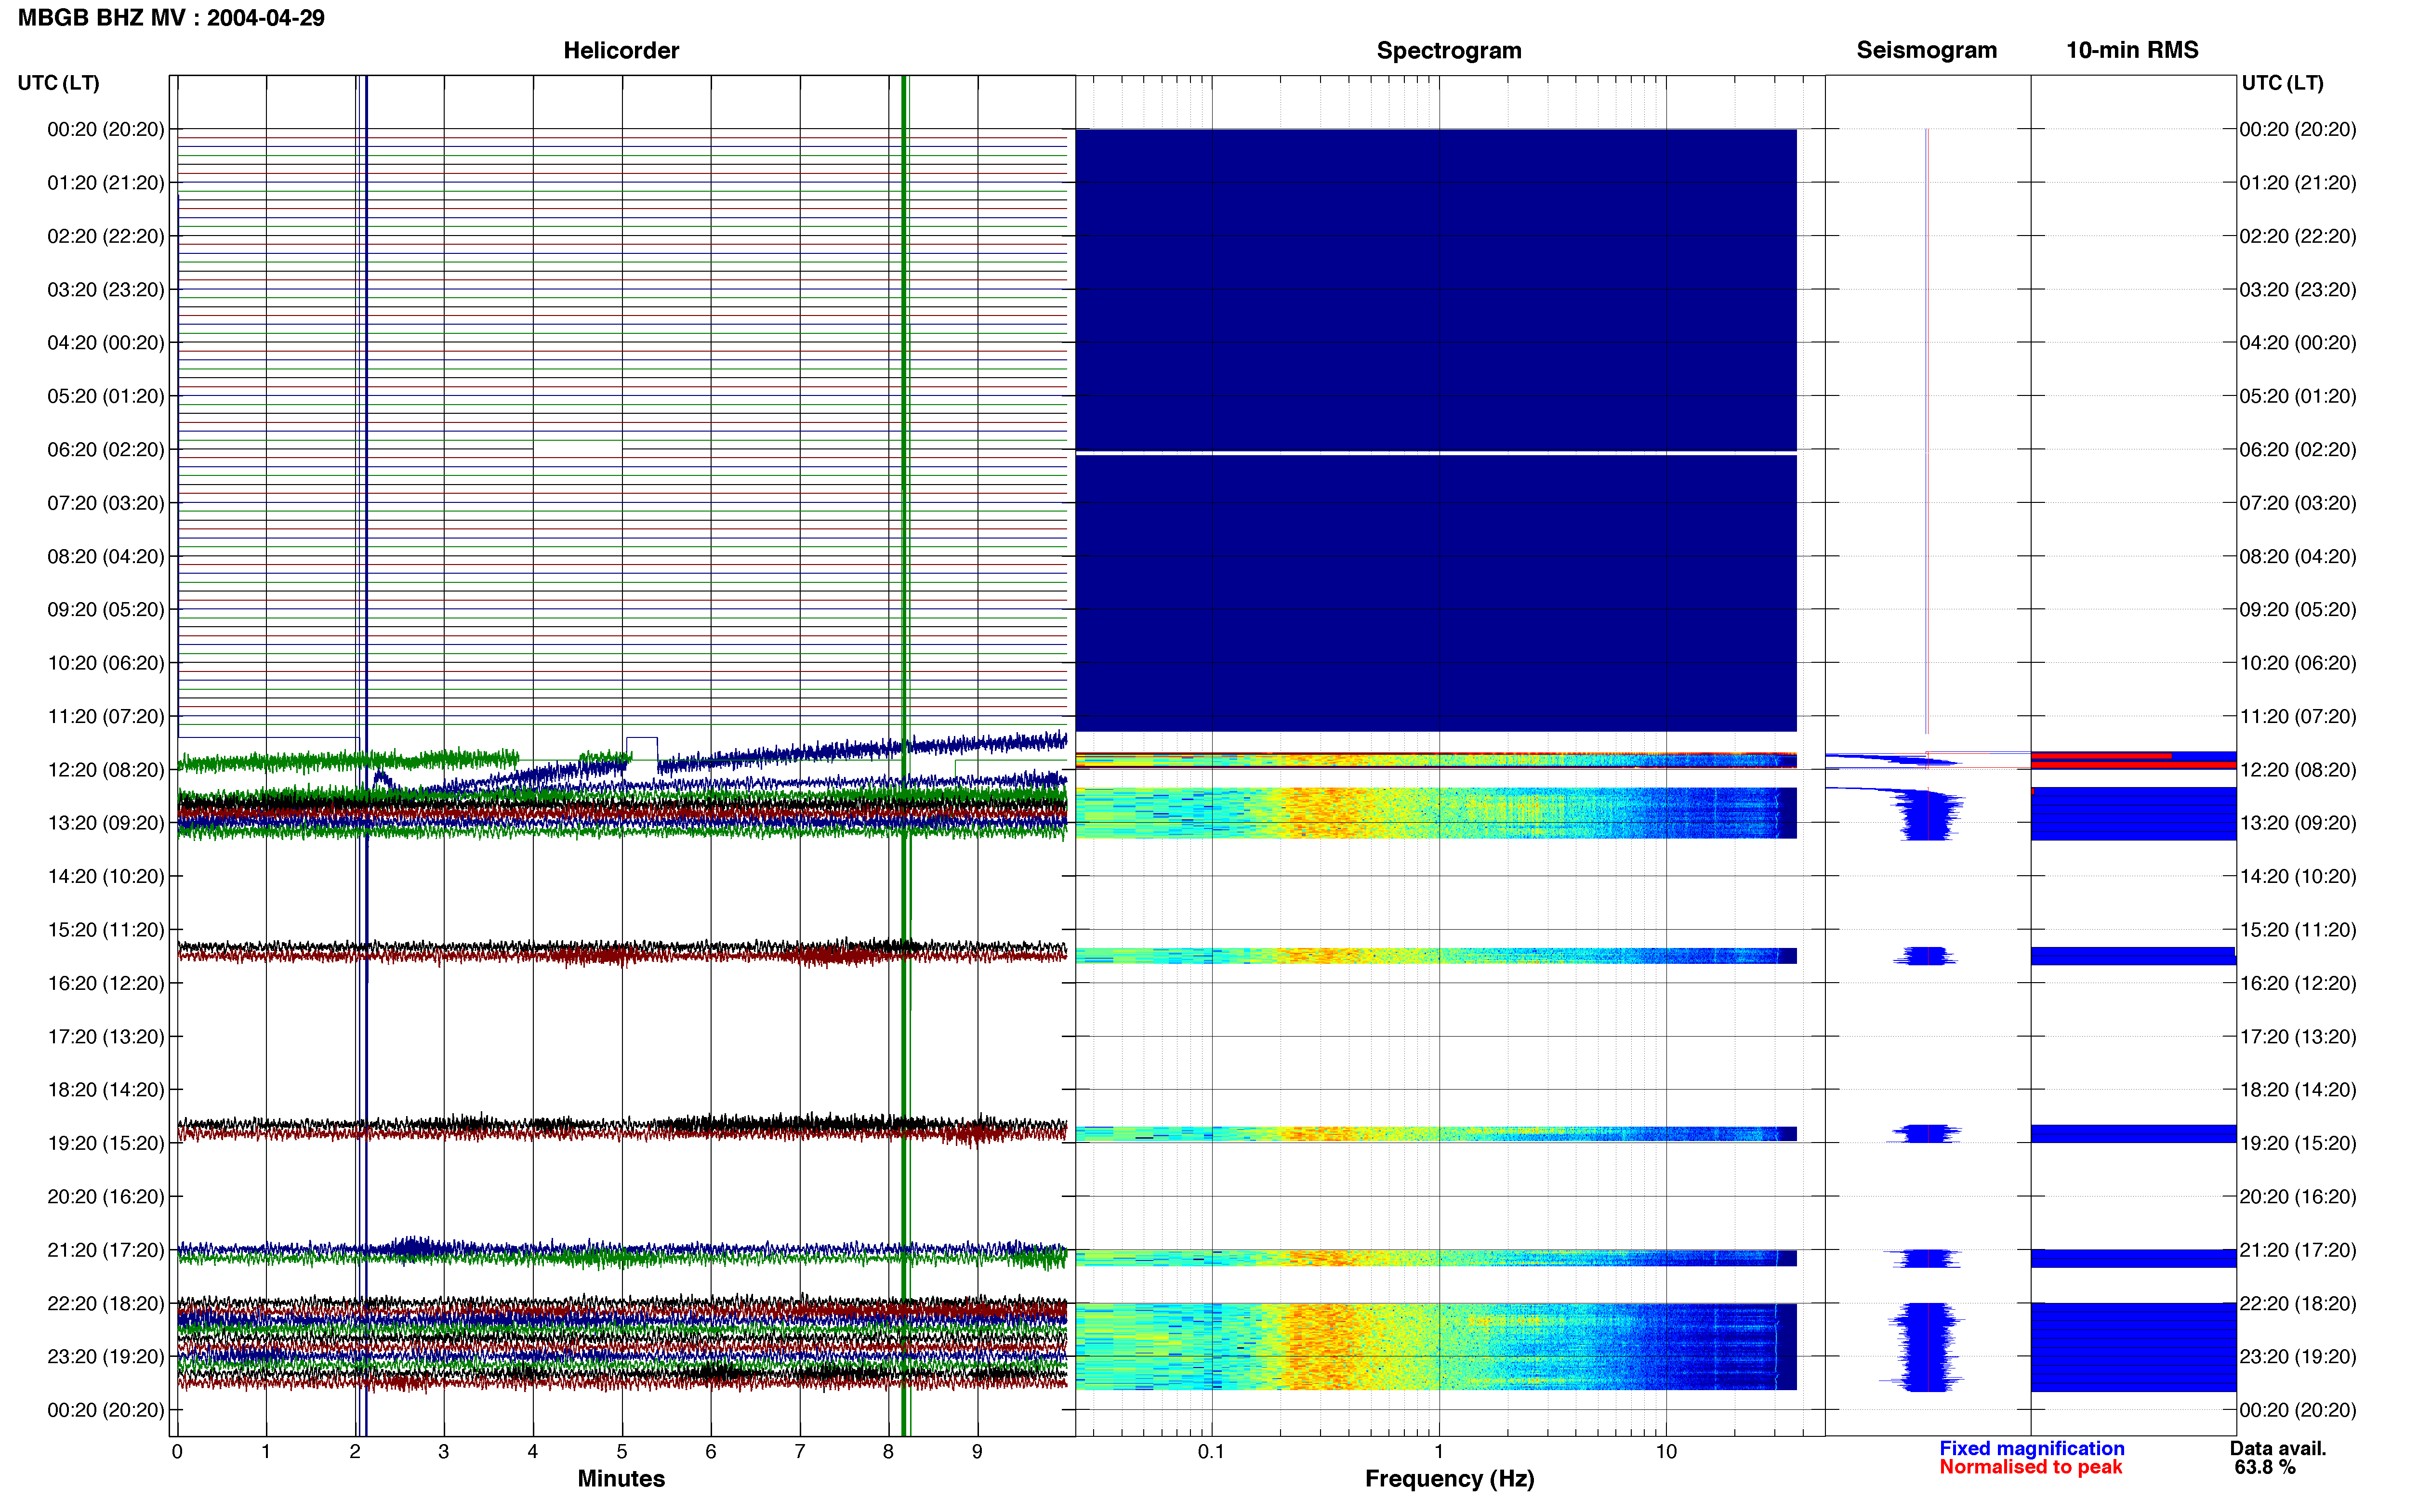Click the Fixed magnification legend text
This screenshot has height=1512, width=2418.
(2031, 1448)
